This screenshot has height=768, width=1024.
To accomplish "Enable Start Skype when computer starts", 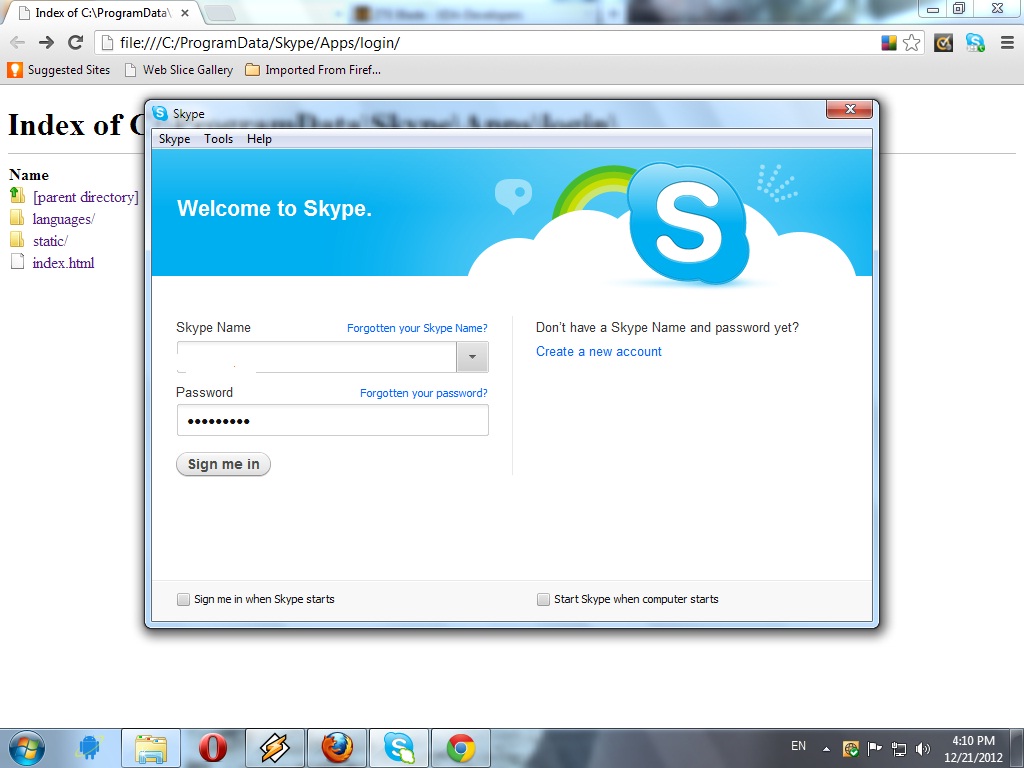I will (543, 600).
